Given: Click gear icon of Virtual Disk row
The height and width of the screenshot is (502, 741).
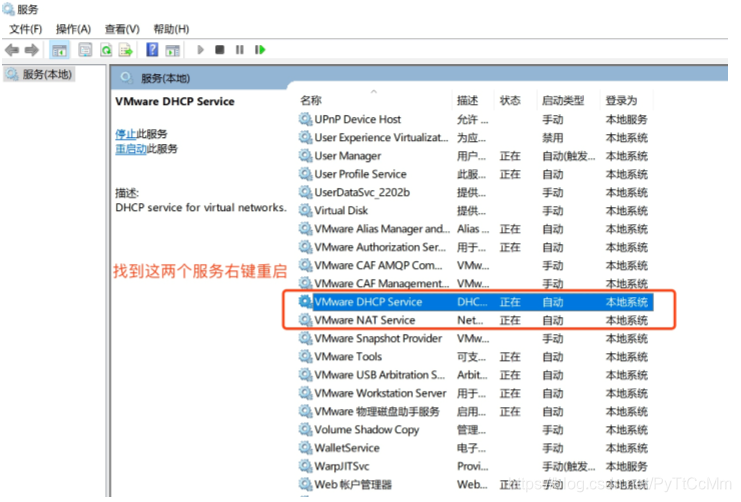Looking at the screenshot, I should (x=305, y=210).
